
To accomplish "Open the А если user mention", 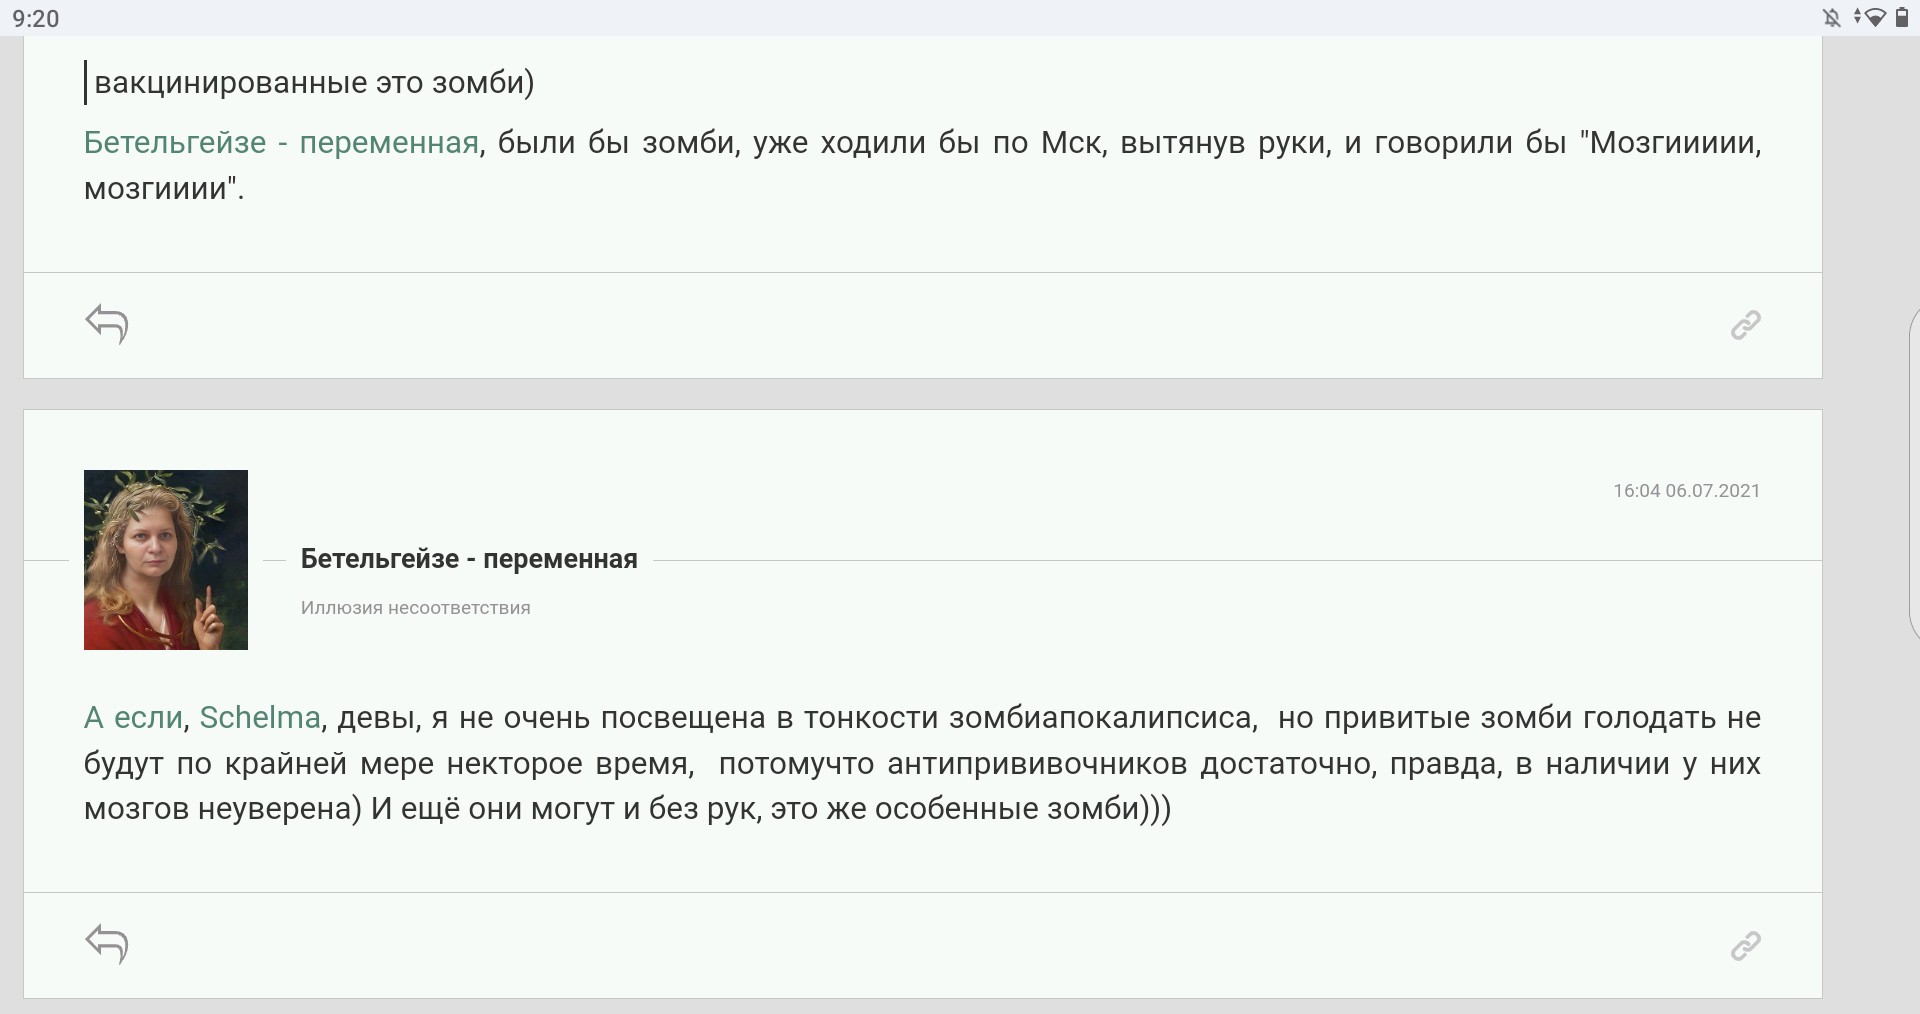I will click(x=133, y=718).
